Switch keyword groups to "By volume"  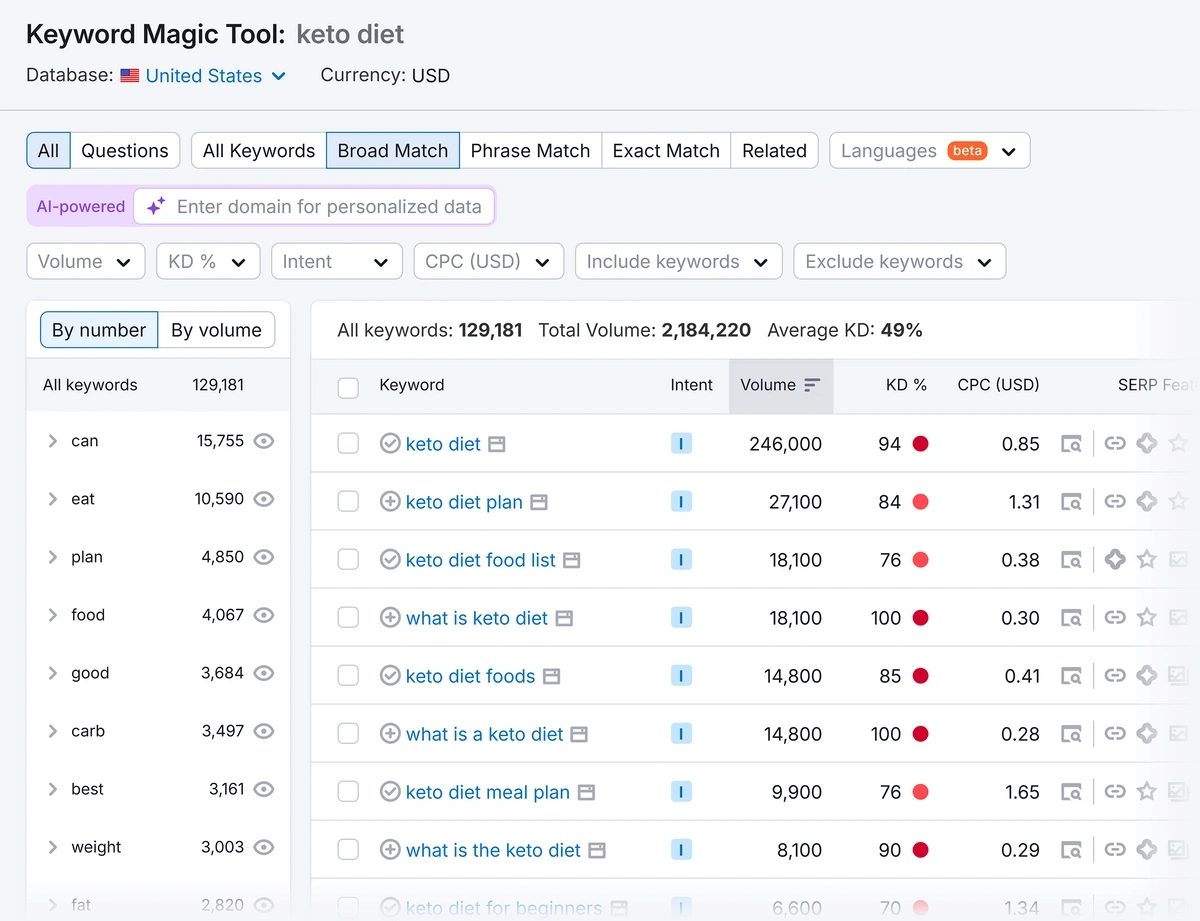217,330
